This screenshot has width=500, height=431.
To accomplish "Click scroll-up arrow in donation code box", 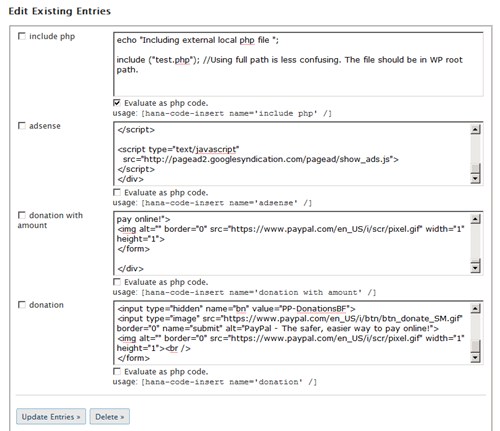I will (x=475, y=309).
